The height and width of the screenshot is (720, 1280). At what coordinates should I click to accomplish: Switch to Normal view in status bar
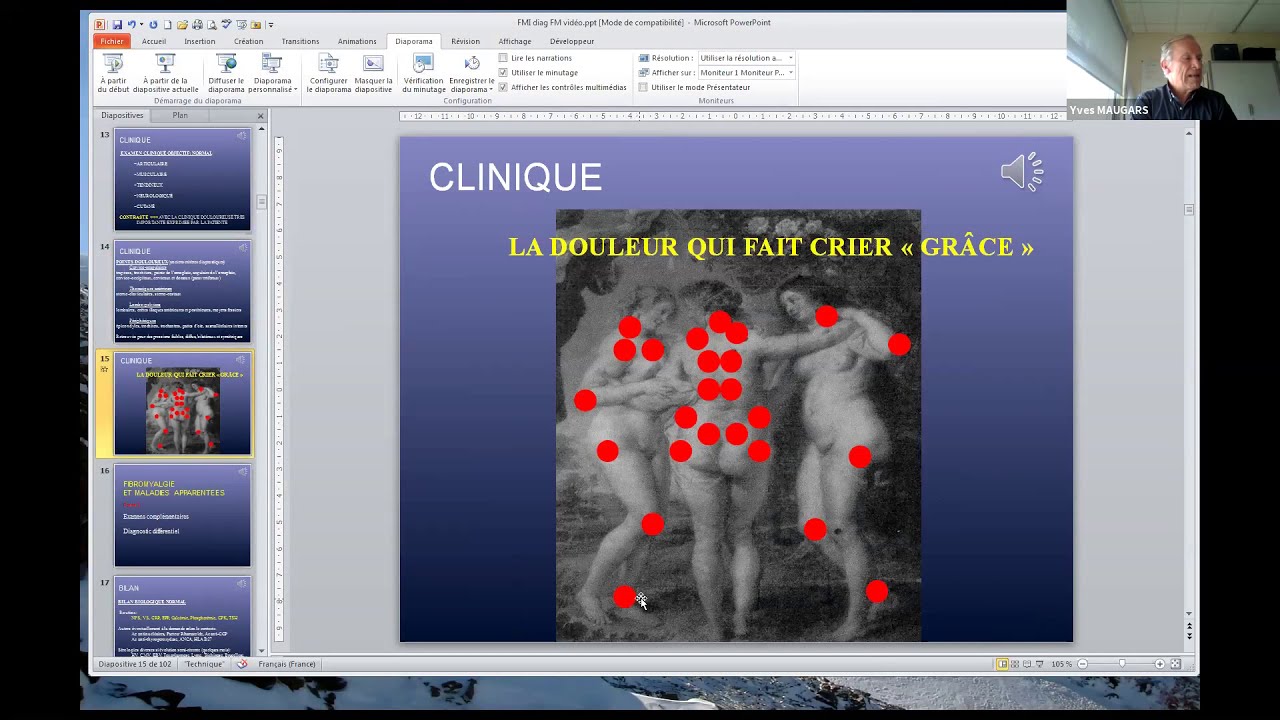[x=1002, y=664]
